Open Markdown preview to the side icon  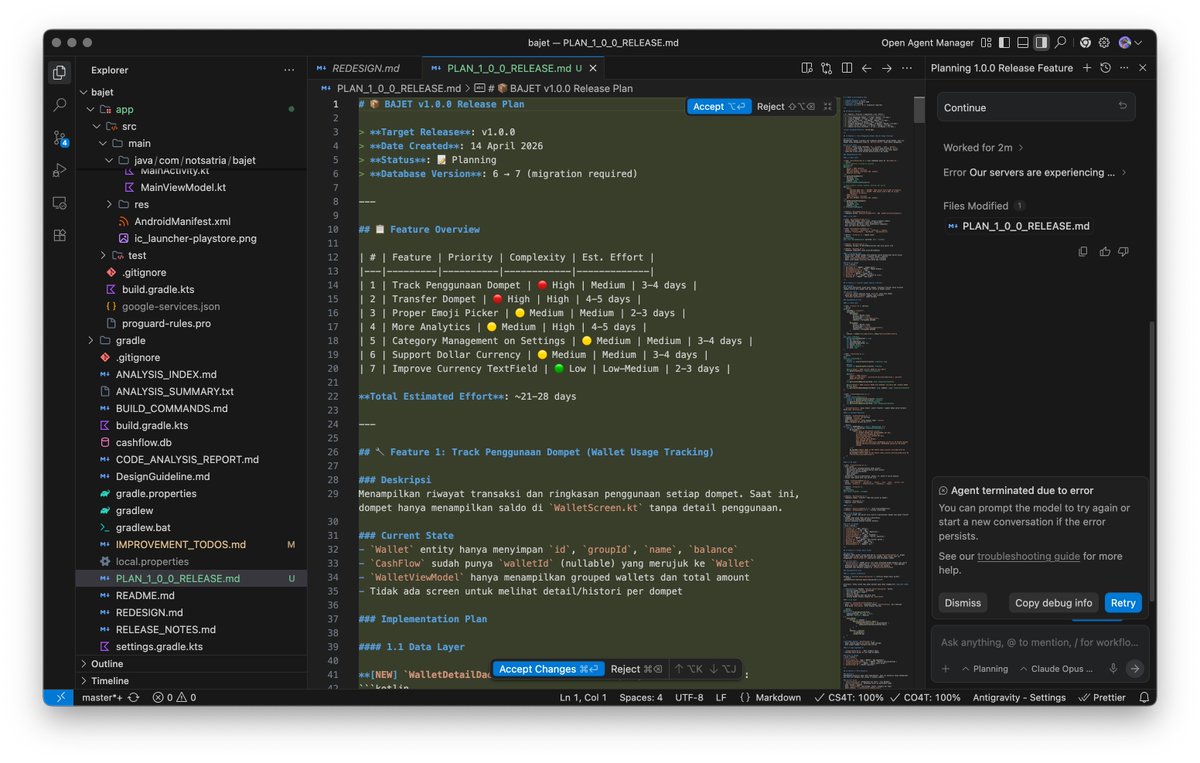tap(807, 68)
